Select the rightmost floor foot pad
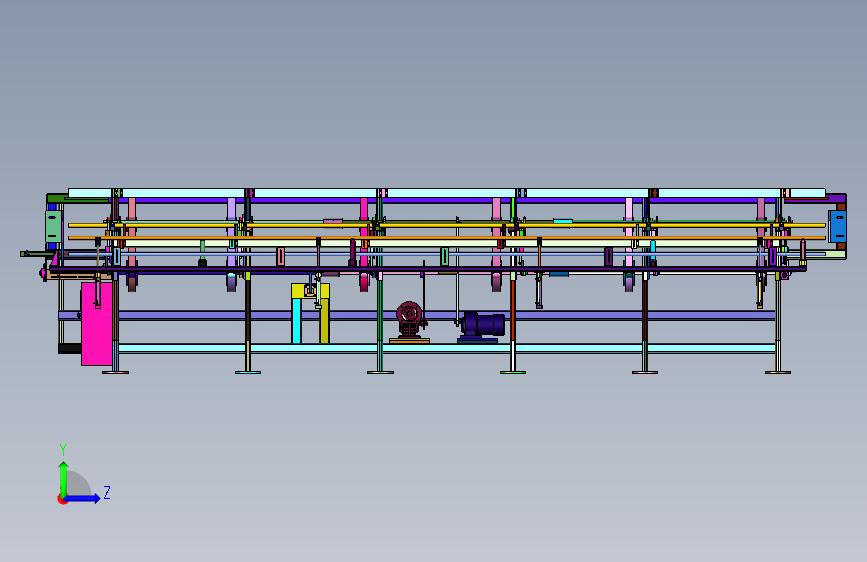Viewport: 867px width, 562px height. pyautogui.click(x=778, y=372)
